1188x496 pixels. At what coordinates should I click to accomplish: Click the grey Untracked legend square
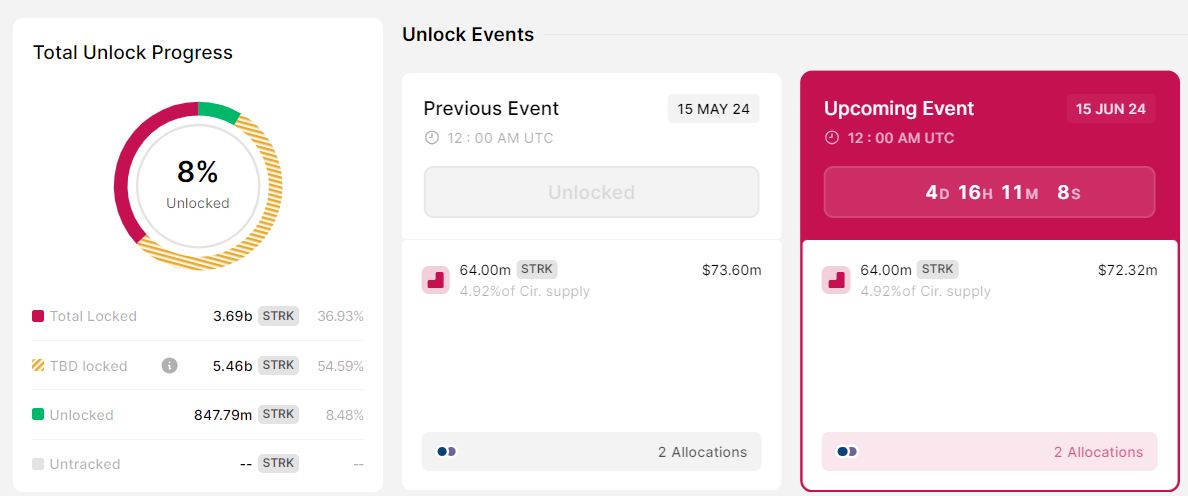click(x=38, y=464)
